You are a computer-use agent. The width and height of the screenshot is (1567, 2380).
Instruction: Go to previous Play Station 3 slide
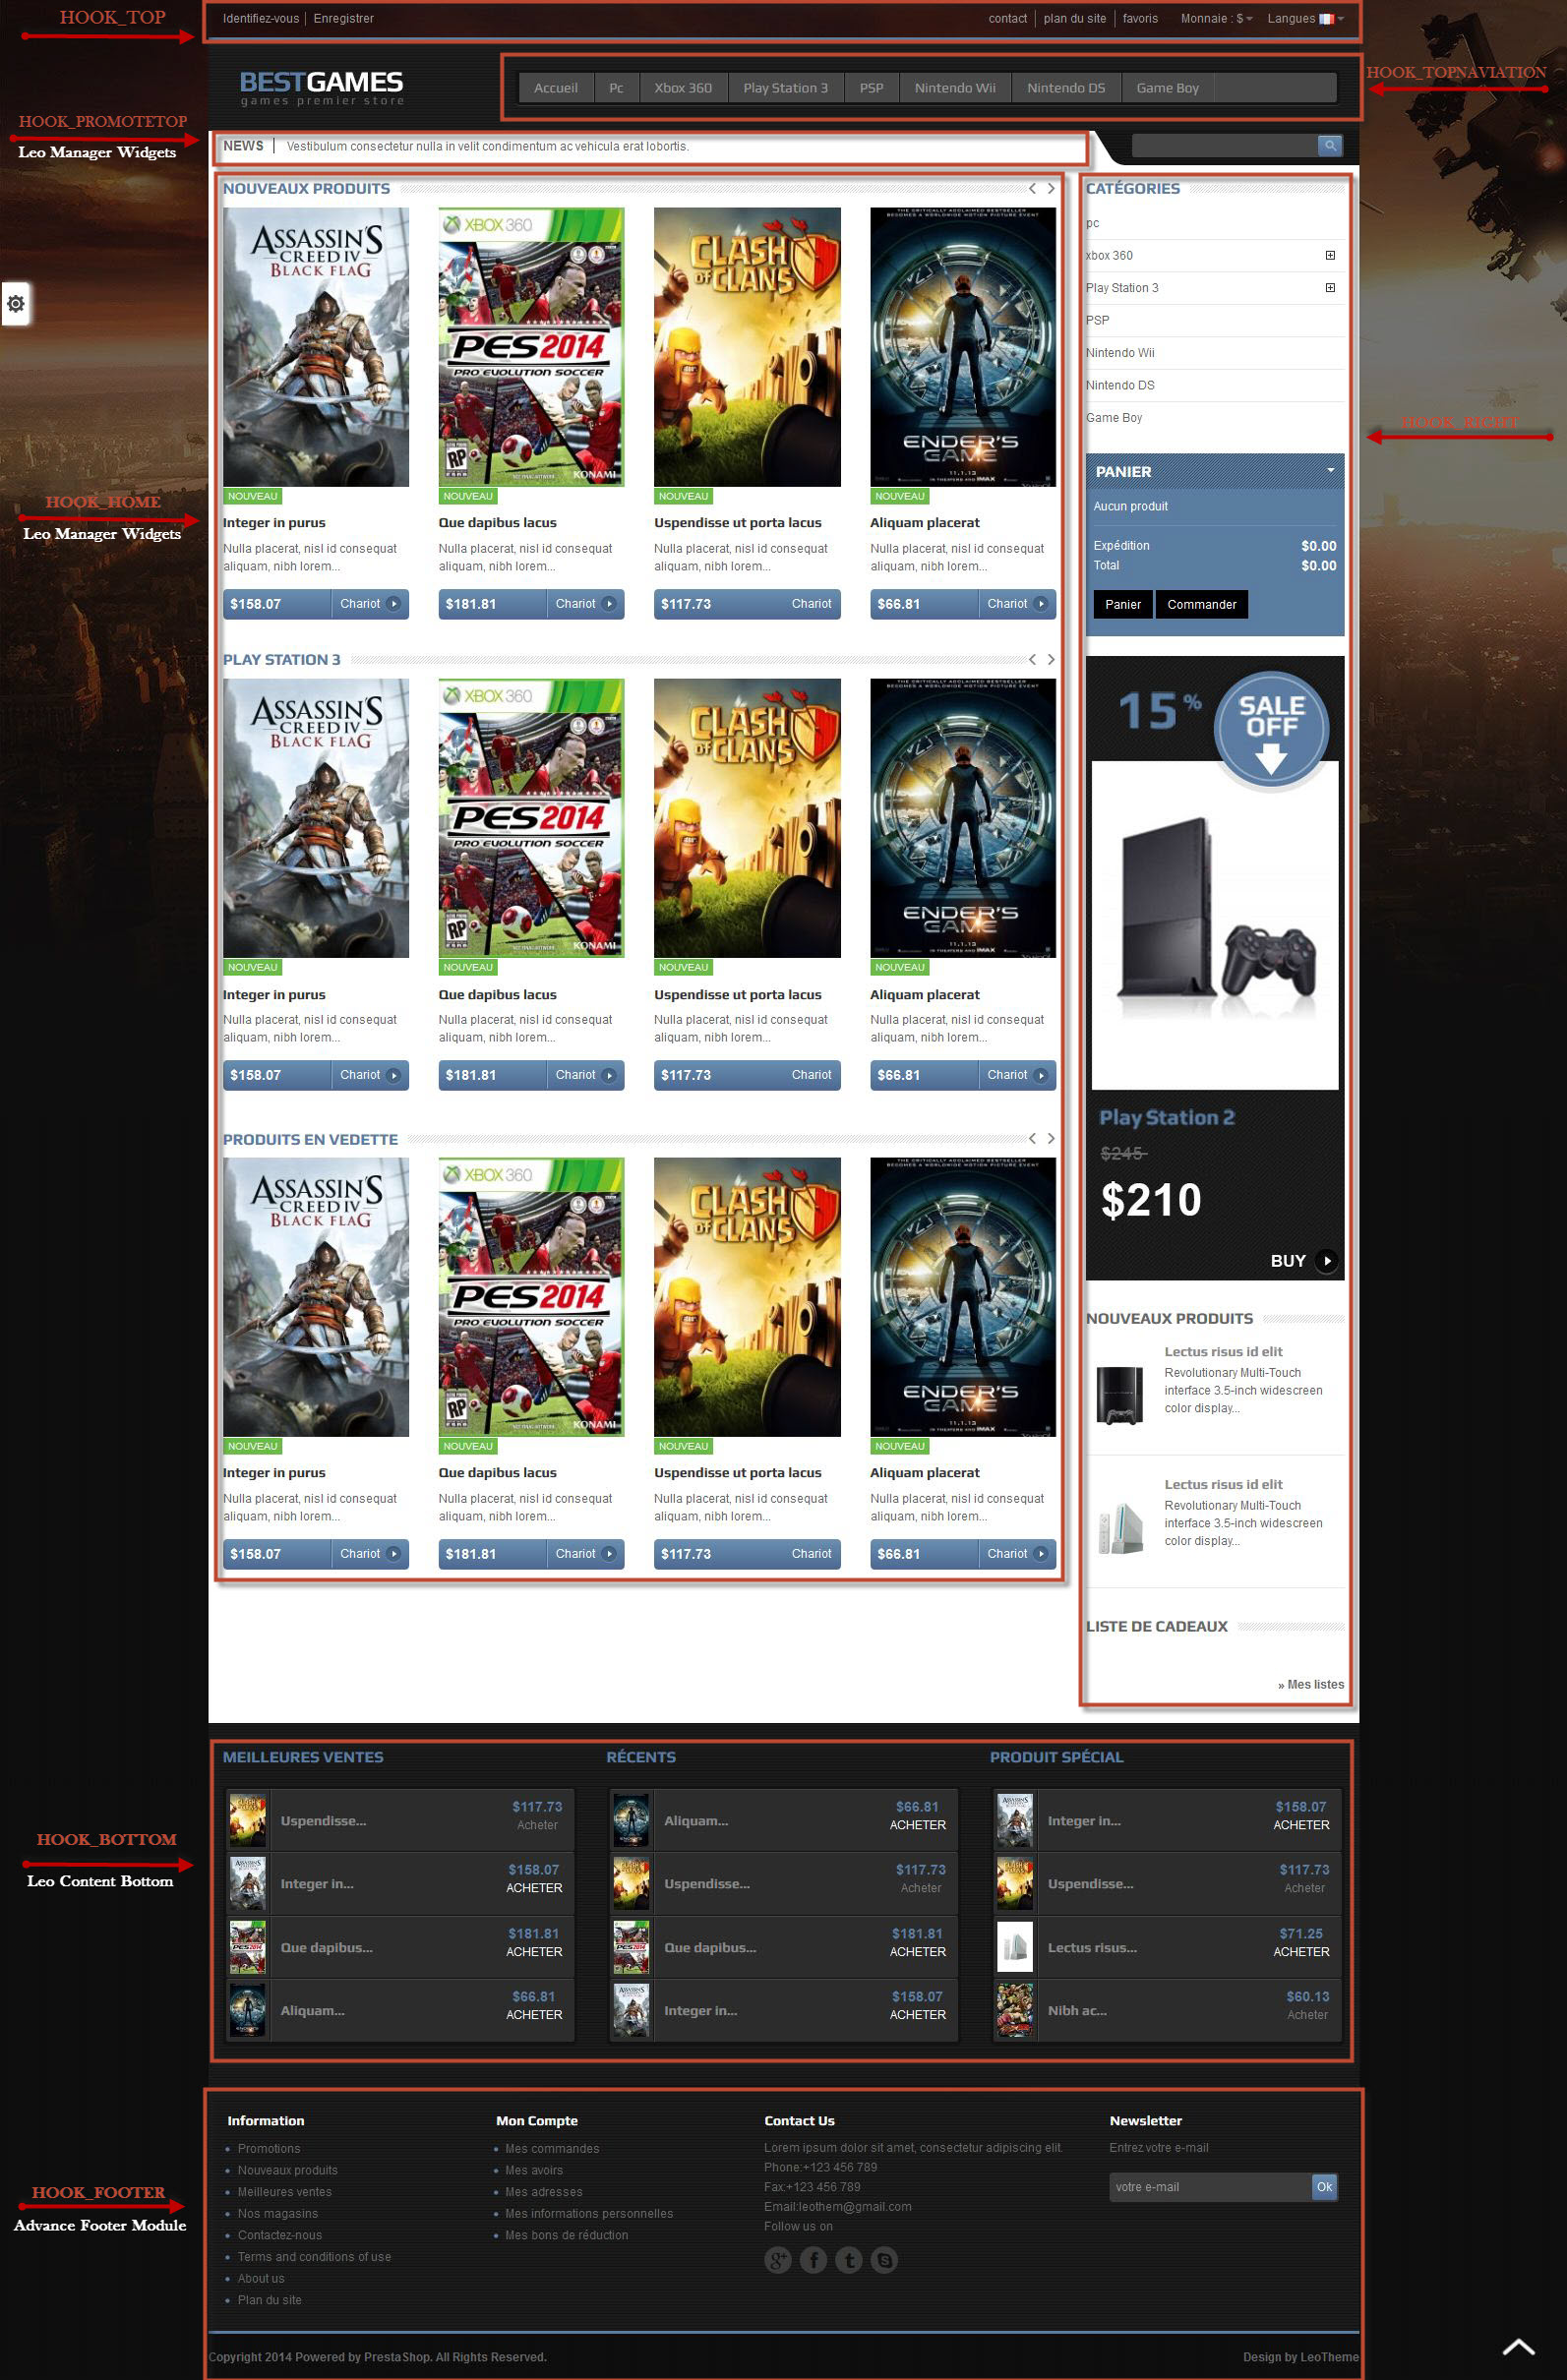point(1032,659)
